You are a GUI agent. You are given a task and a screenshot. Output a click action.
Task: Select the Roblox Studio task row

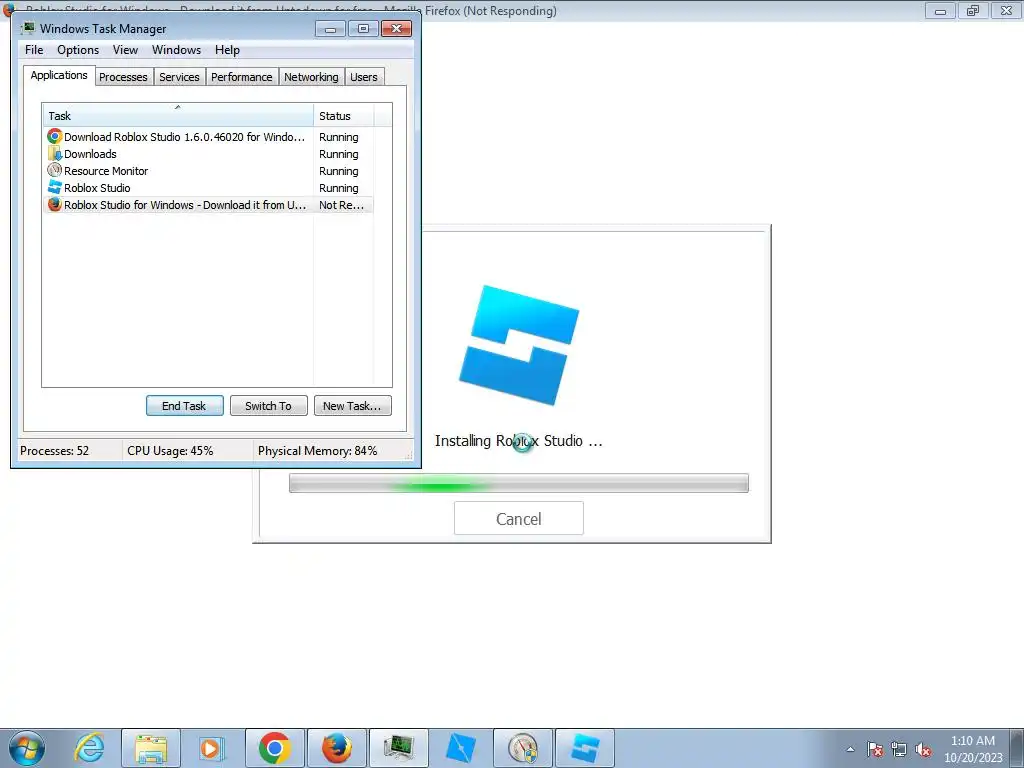[x=208, y=187]
